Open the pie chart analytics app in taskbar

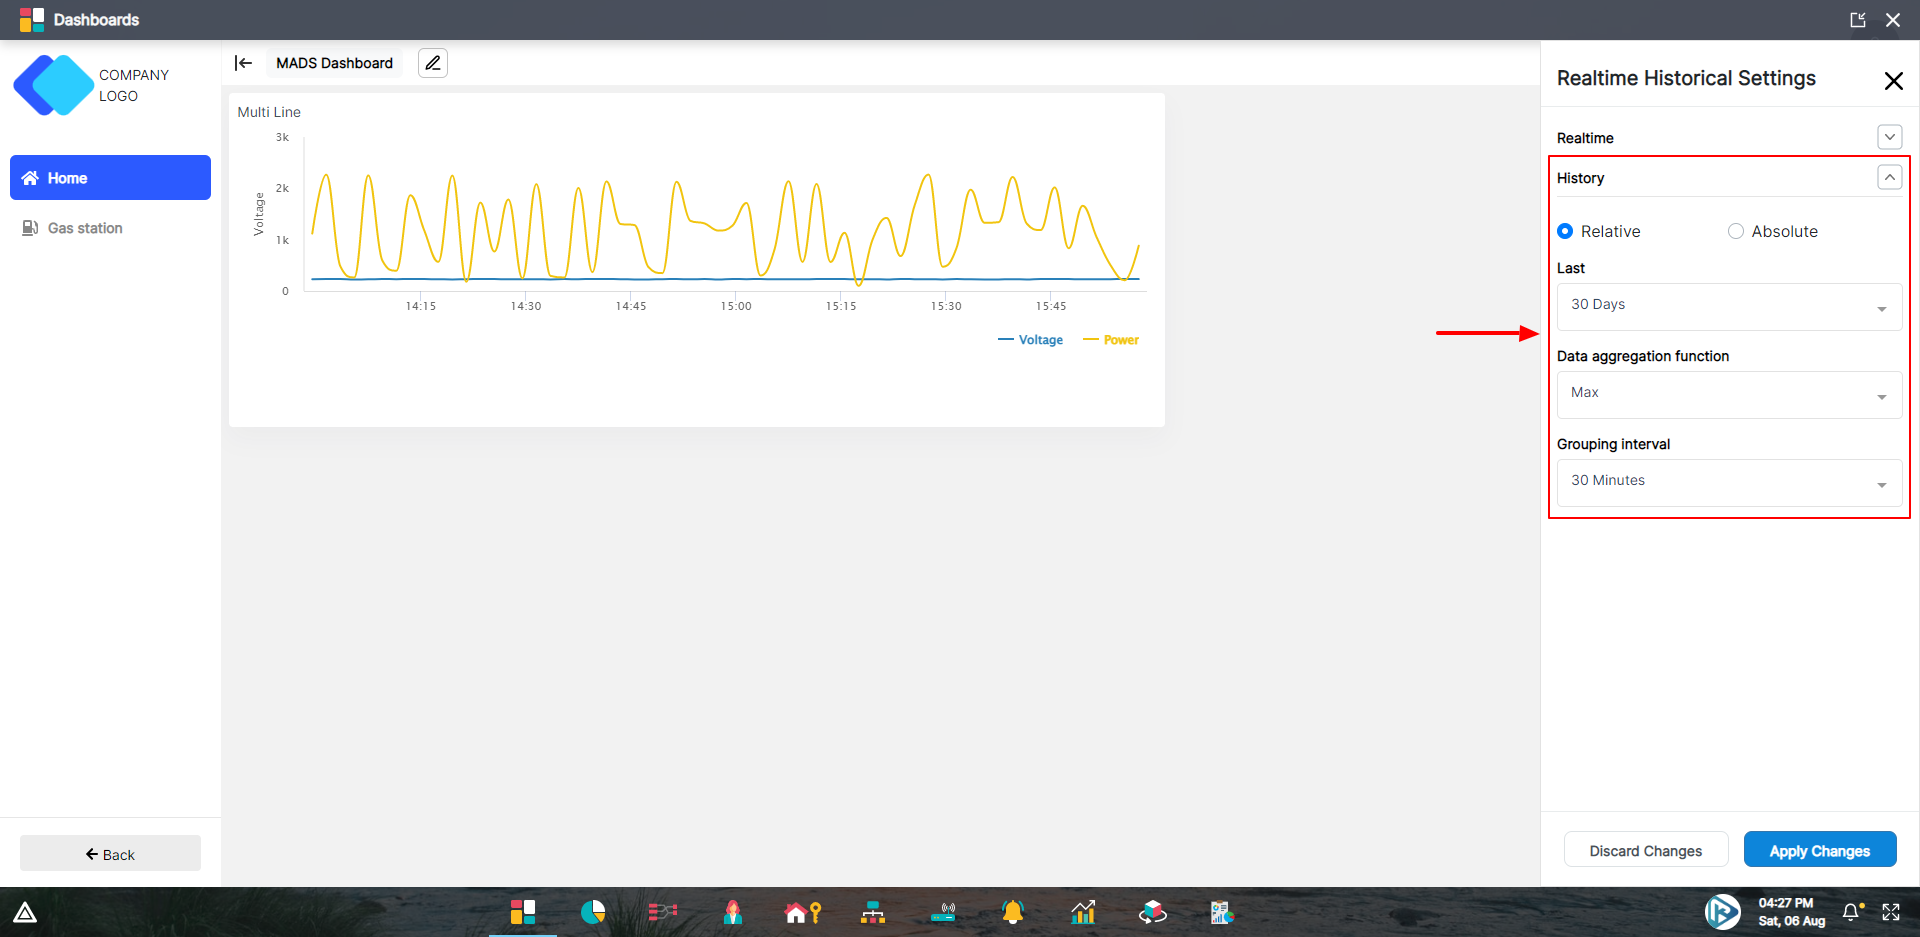592,912
